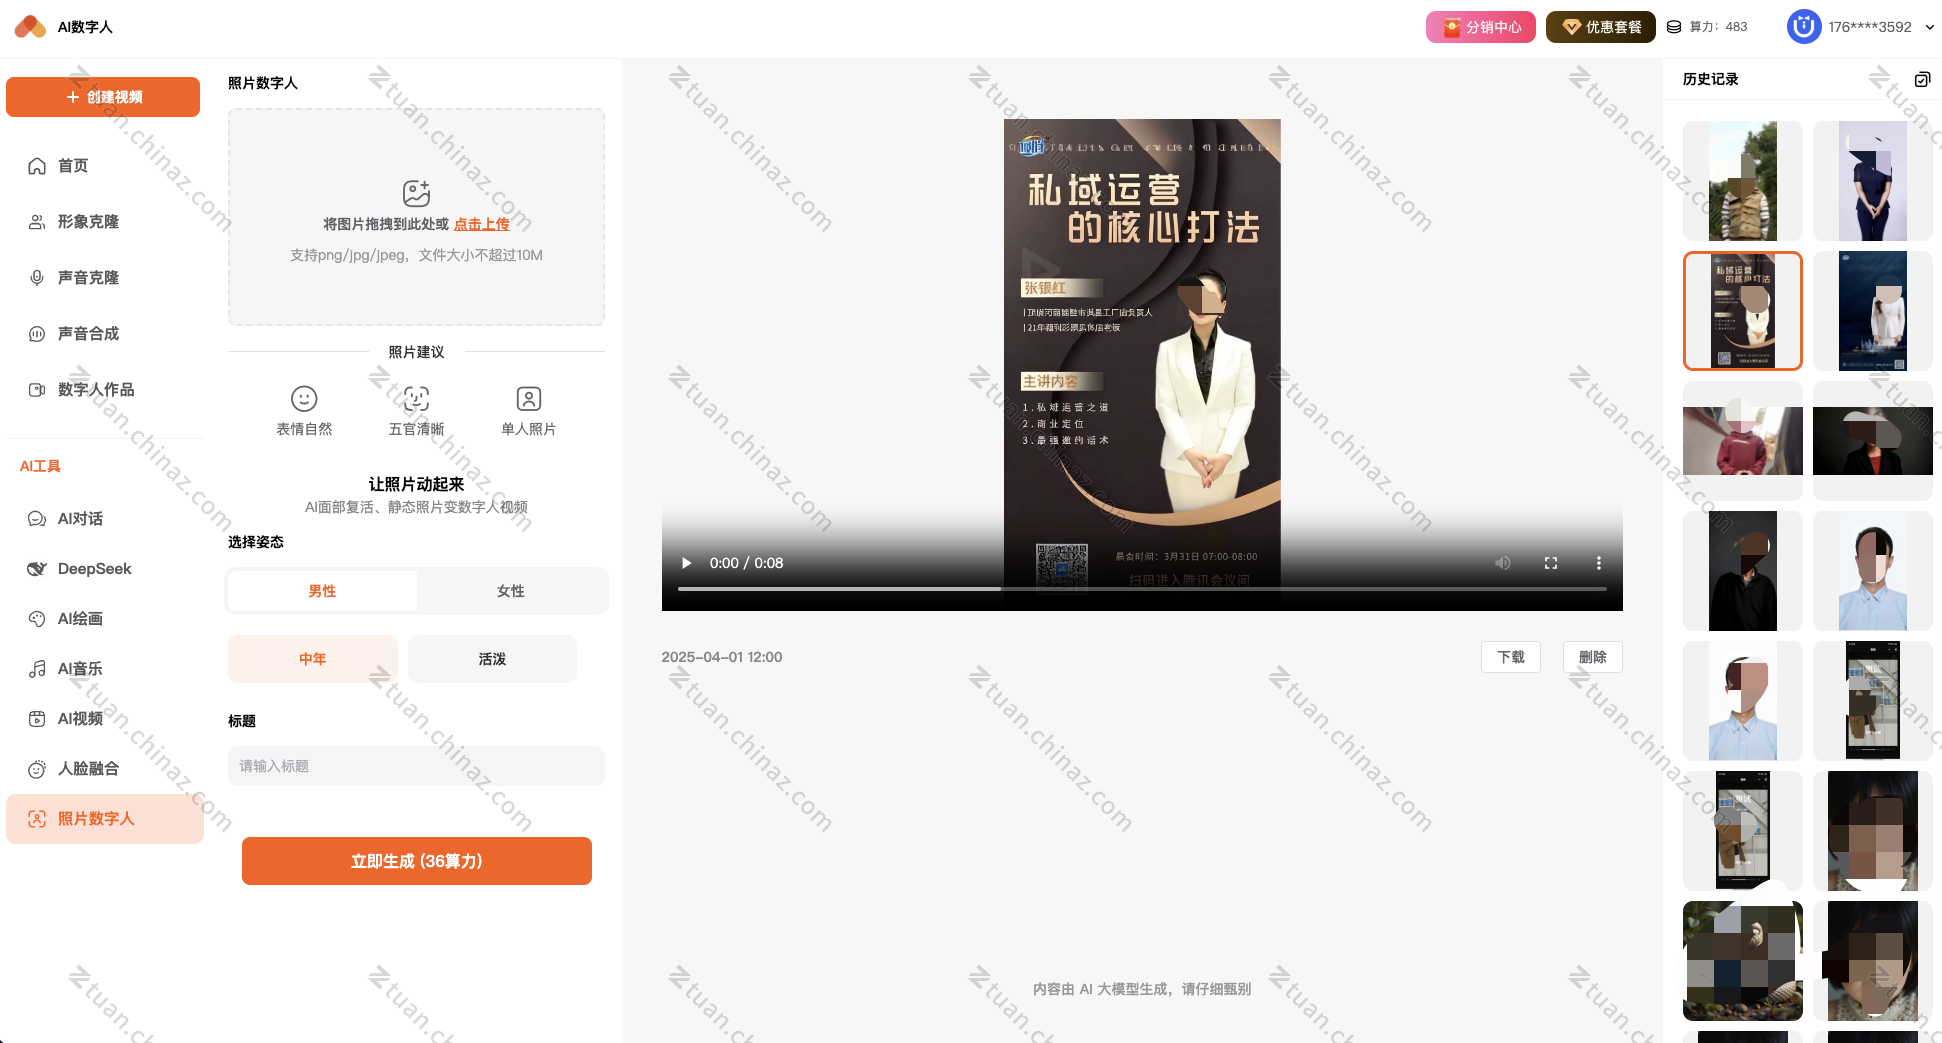
Task: Click the video timestamp 2025-04-01 12:00
Action: coord(722,657)
